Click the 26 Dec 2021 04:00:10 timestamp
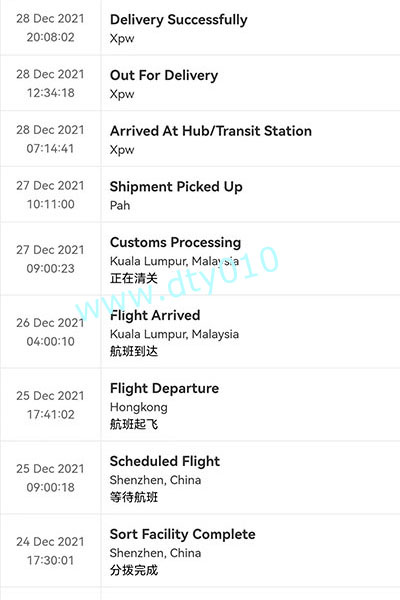This screenshot has width=400, height=600. pyautogui.click(x=50, y=332)
